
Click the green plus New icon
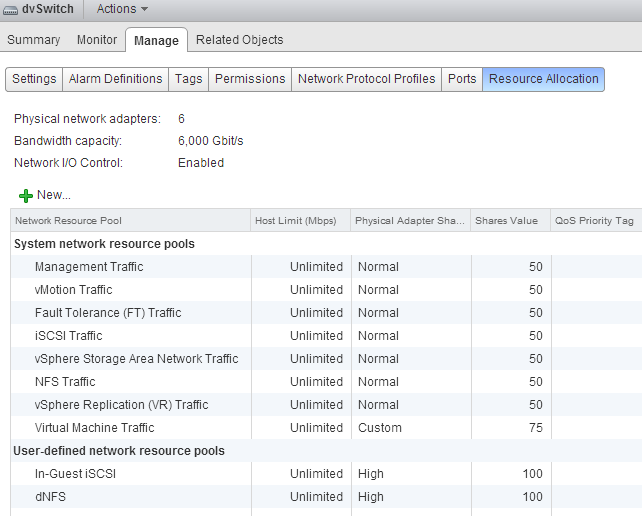[x=26, y=195]
